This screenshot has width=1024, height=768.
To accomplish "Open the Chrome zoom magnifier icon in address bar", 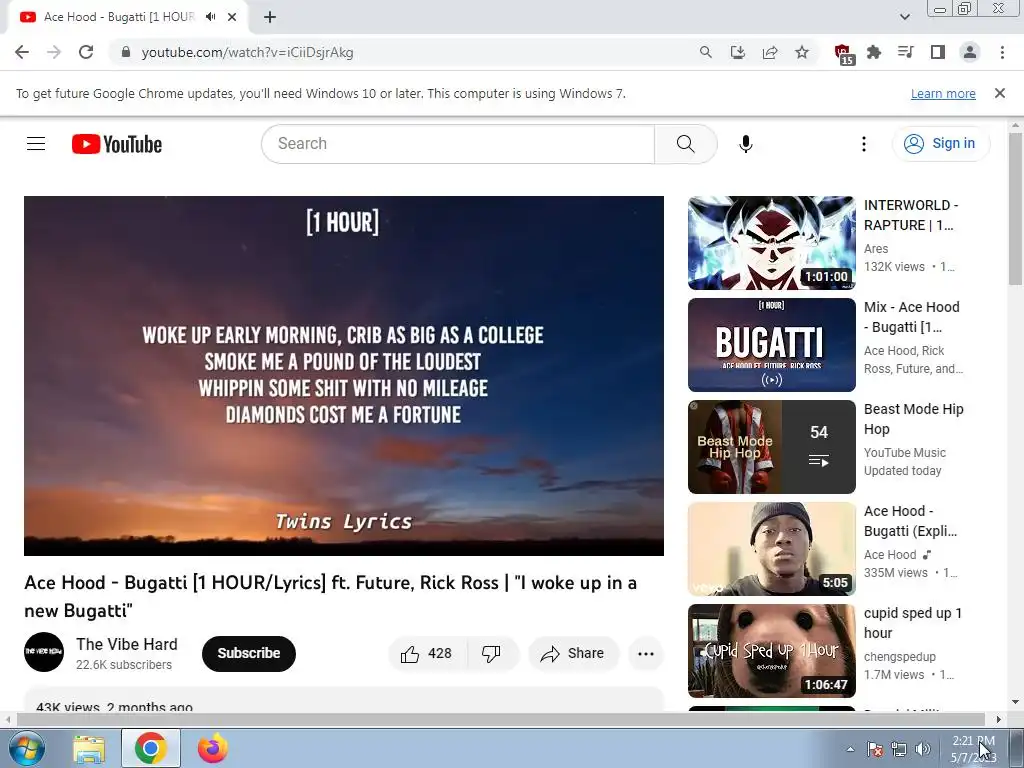I will [x=705, y=52].
